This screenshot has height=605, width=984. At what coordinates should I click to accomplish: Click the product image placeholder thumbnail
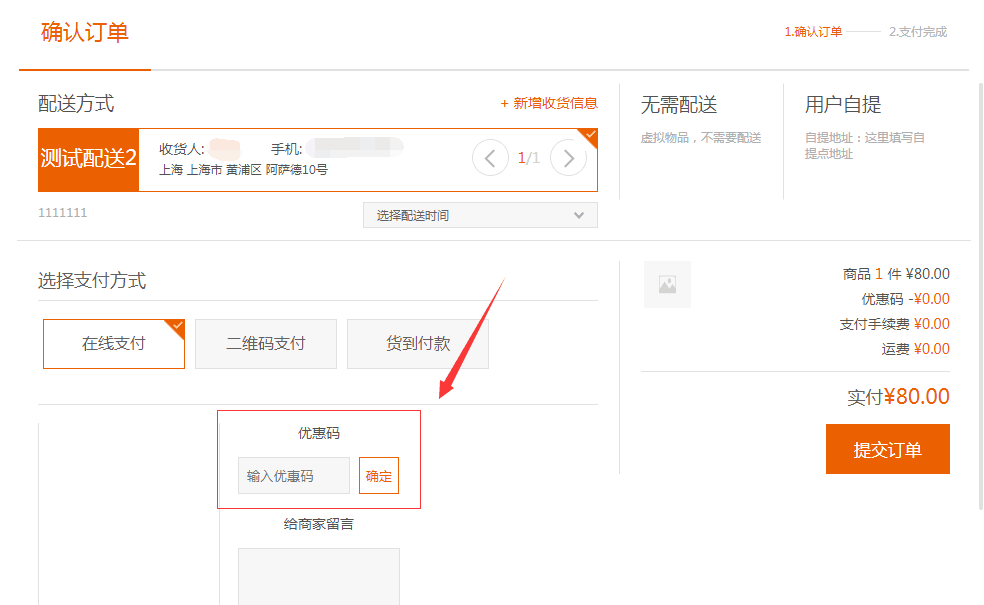pyautogui.click(x=667, y=284)
